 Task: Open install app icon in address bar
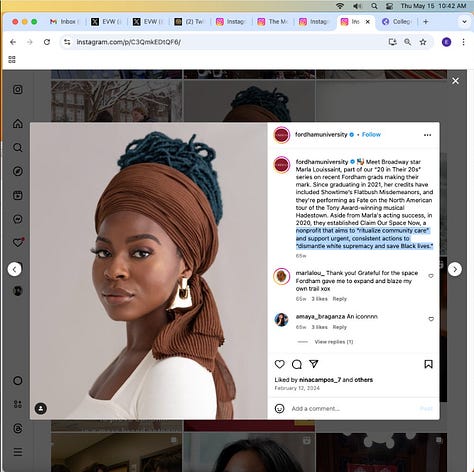tap(392, 42)
